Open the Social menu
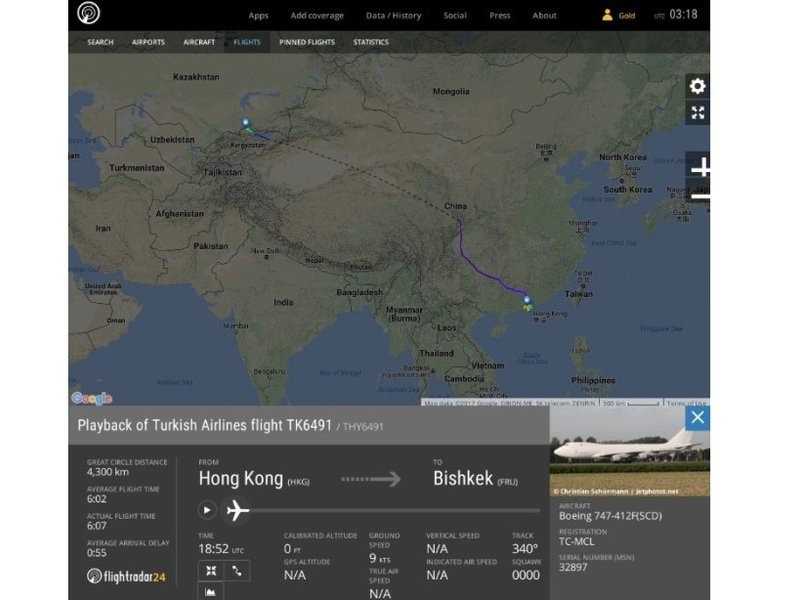Image resolution: width=801 pixels, height=600 pixels. pos(455,16)
